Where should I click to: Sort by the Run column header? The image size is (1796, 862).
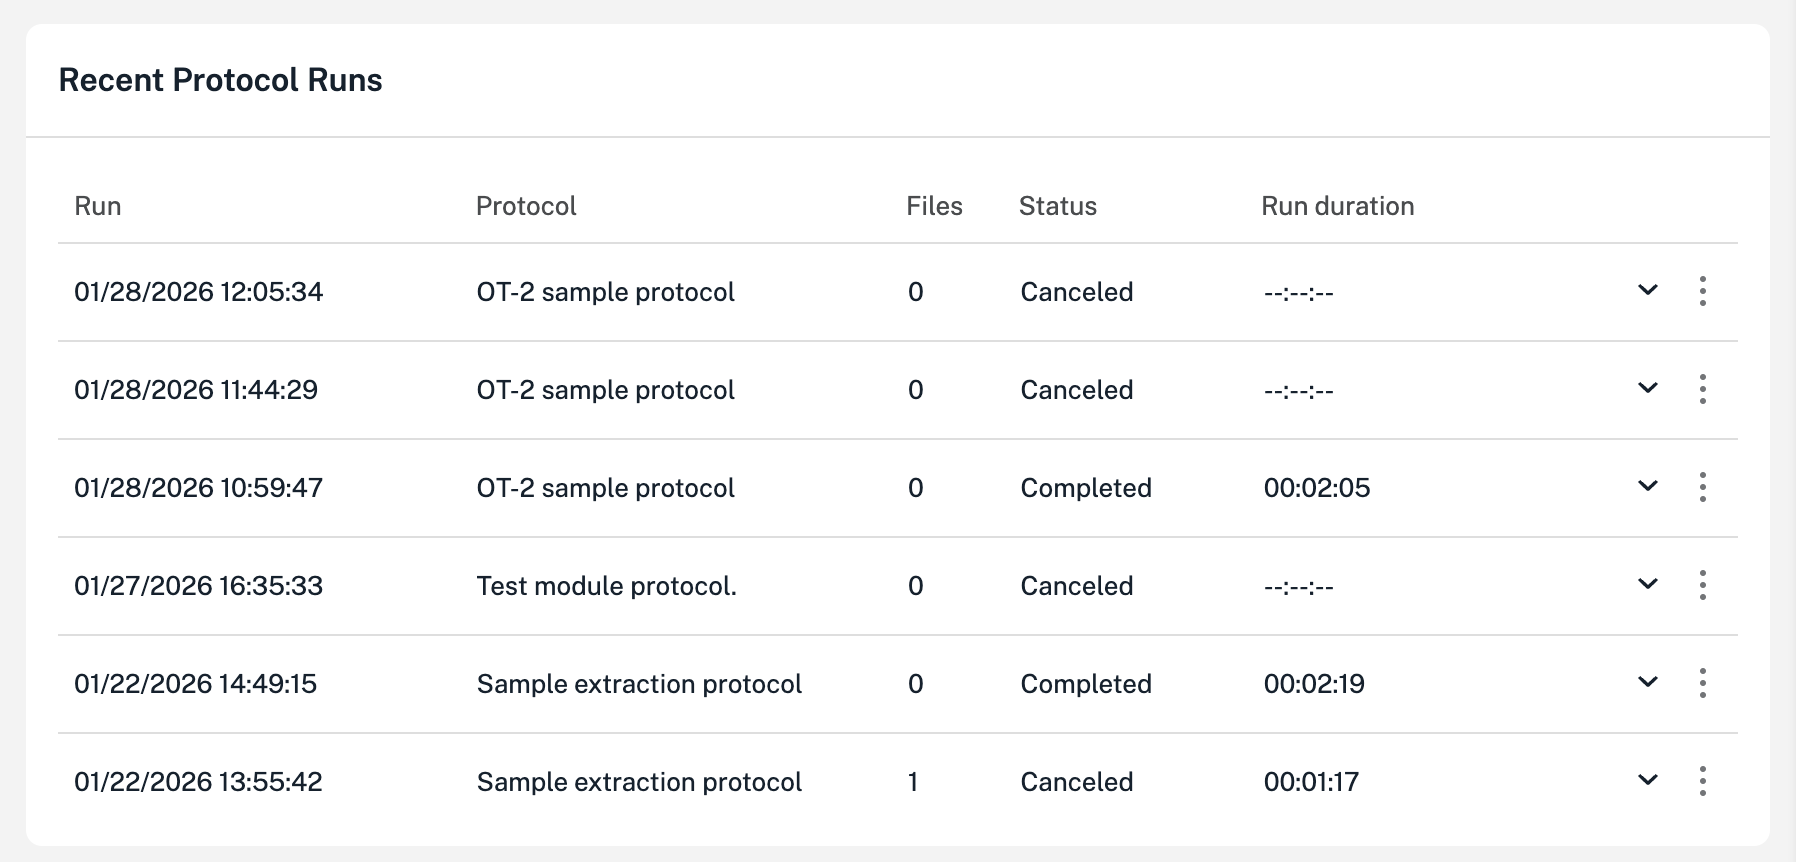[97, 205]
